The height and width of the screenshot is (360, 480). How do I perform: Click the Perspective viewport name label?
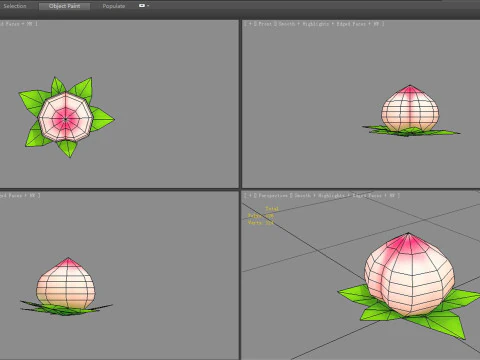[273, 196]
